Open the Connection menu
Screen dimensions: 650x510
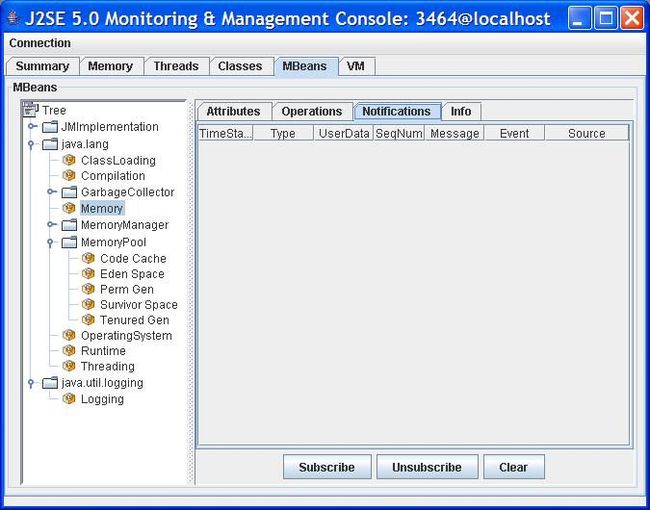[x=40, y=43]
